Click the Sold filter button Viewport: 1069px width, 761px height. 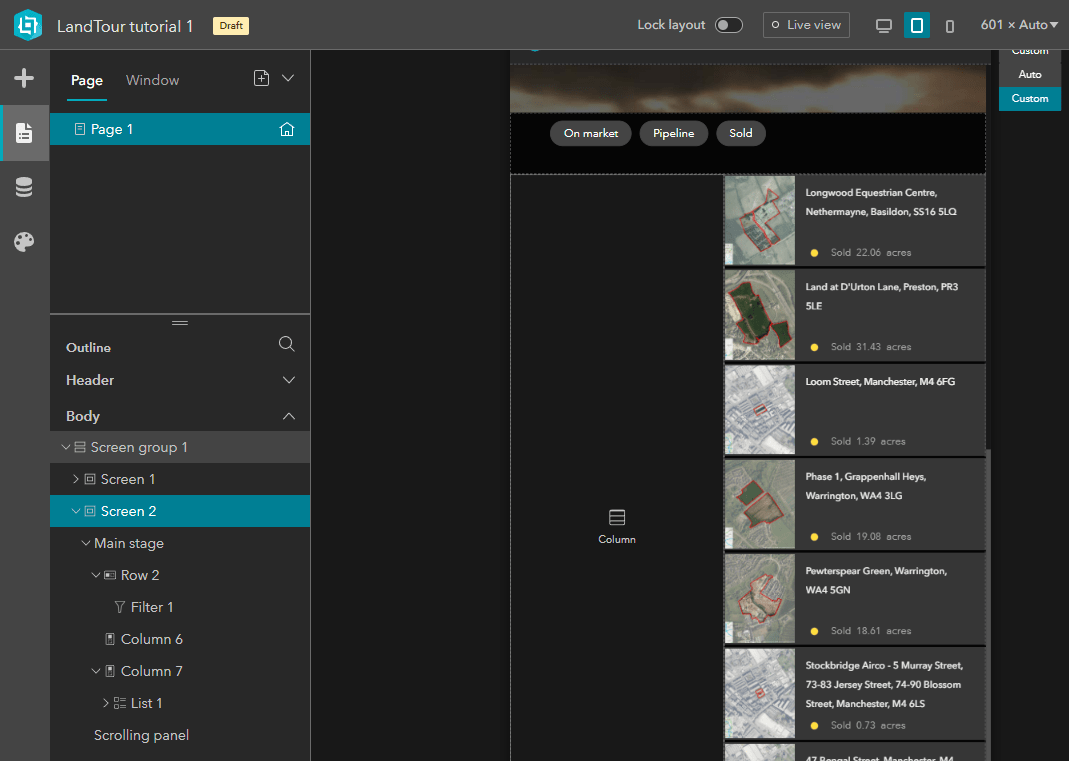[740, 133]
